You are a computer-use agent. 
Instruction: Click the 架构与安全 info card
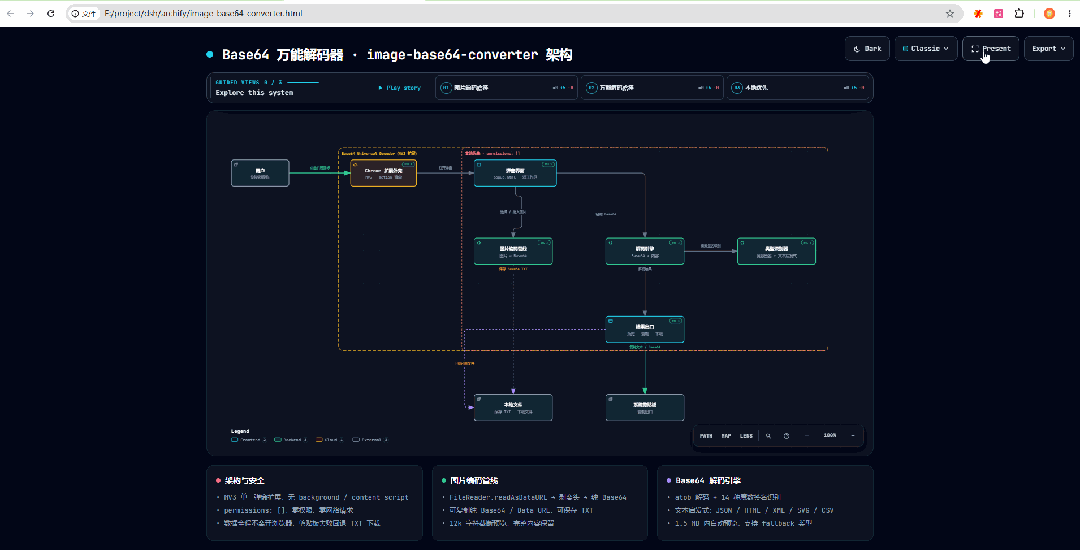pyautogui.click(x=314, y=503)
